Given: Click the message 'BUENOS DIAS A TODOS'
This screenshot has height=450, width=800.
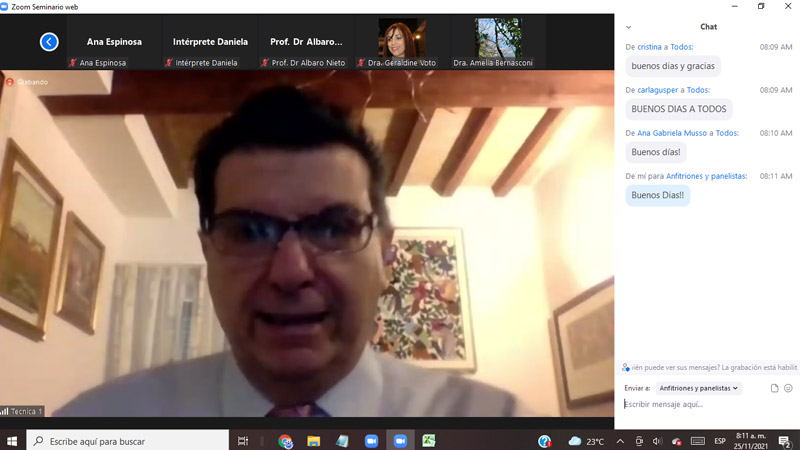Looking at the screenshot, I should pyautogui.click(x=679, y=109).
